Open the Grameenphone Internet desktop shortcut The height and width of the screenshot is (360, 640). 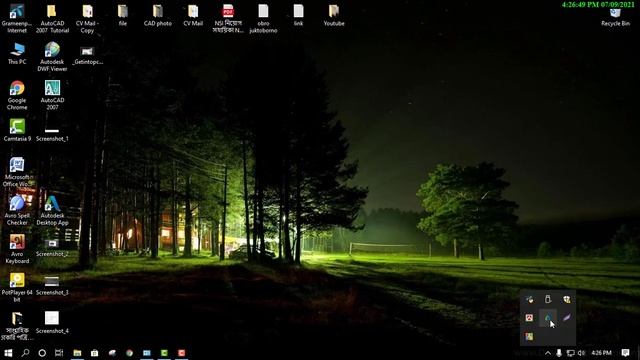click(x=17, y=18)
